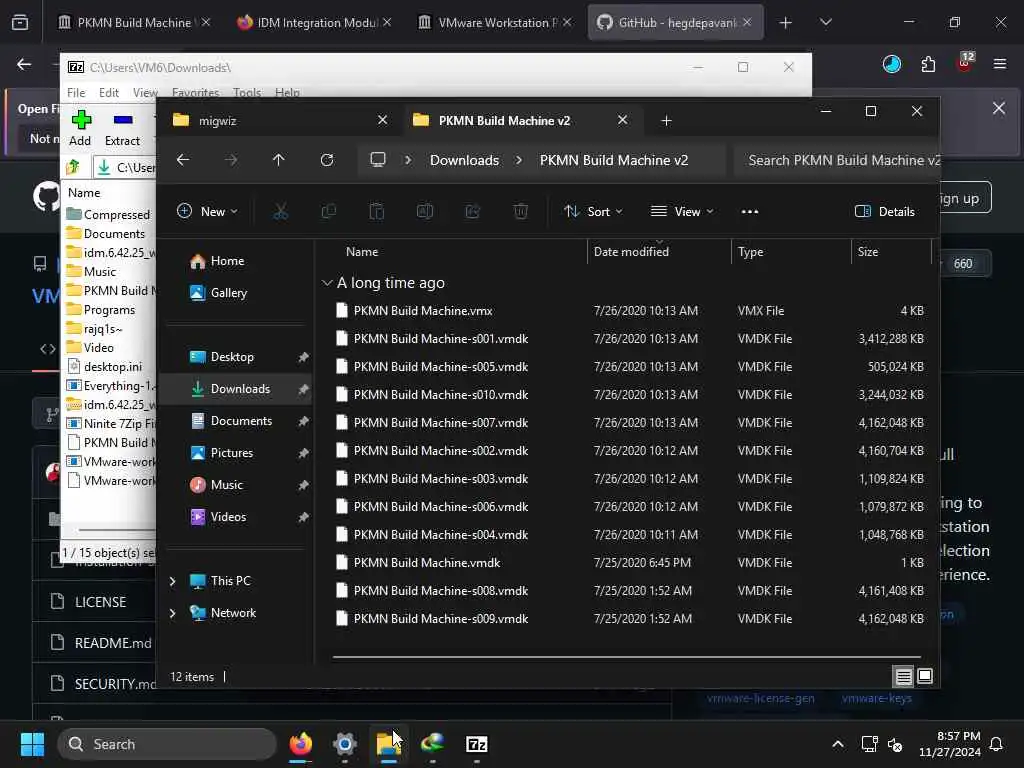Click the Add green plus icon in 7-Zip
The width and height of the screenshot is (1024, 768).
[81, 120]
